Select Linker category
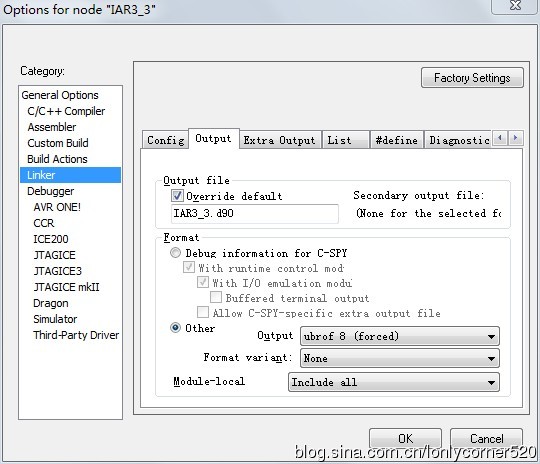 tap(71, 175)
